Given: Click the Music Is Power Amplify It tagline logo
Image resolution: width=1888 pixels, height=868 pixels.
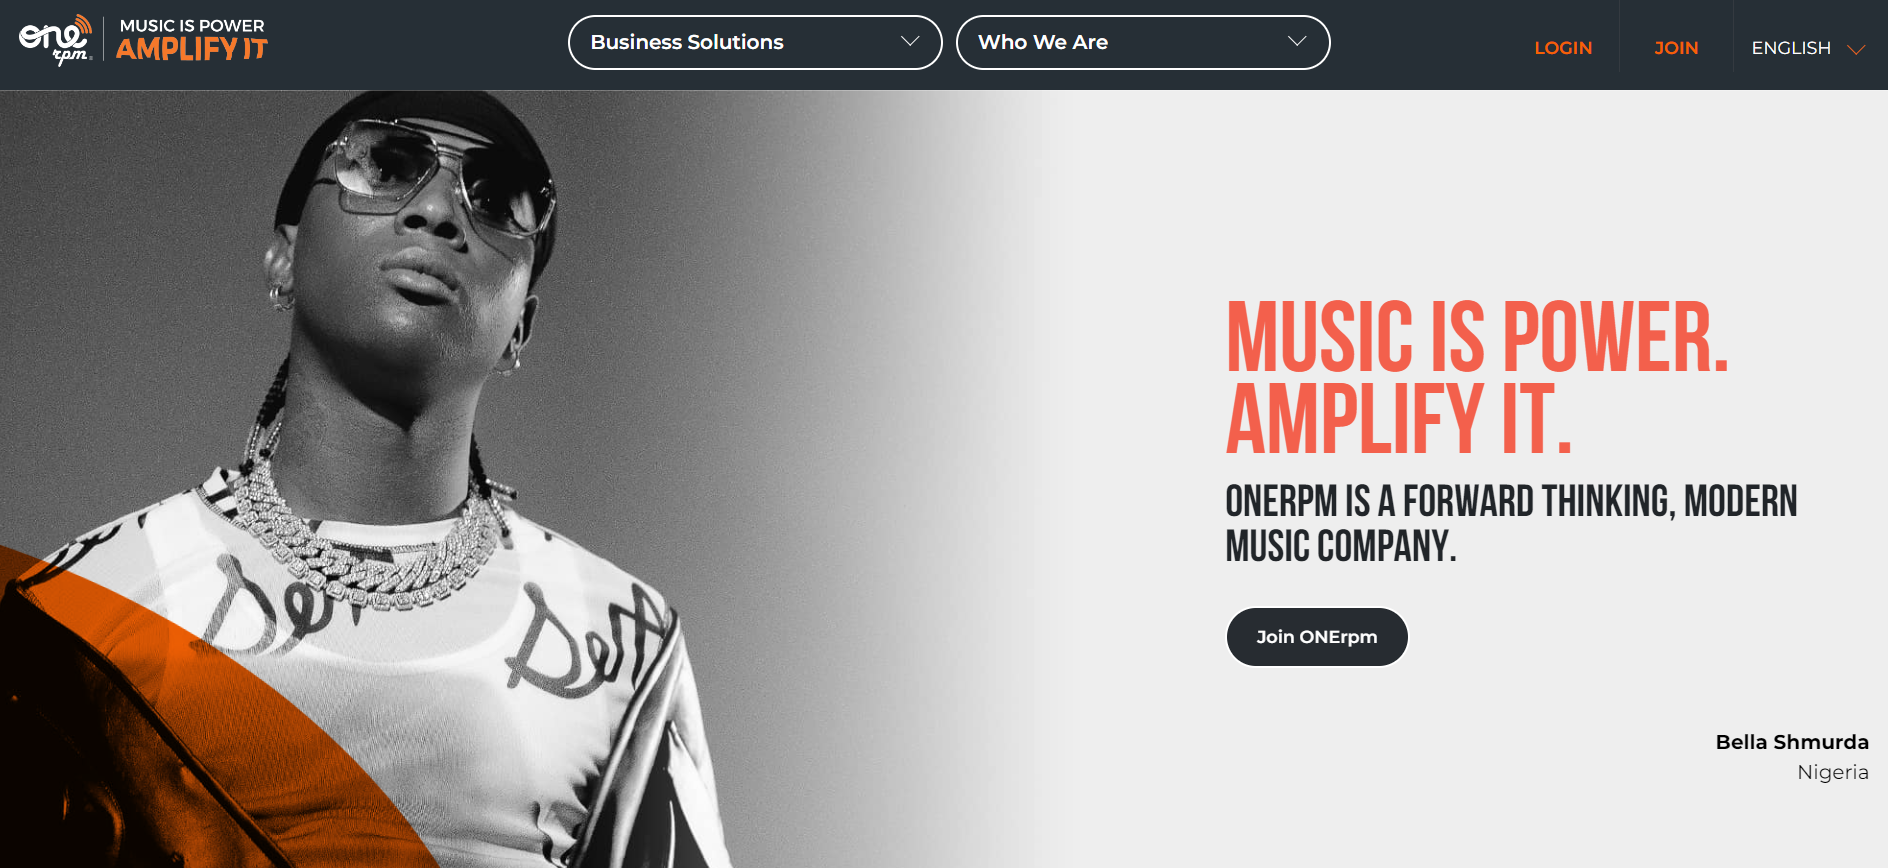Looking at the screenshot, I should point(192,40).
